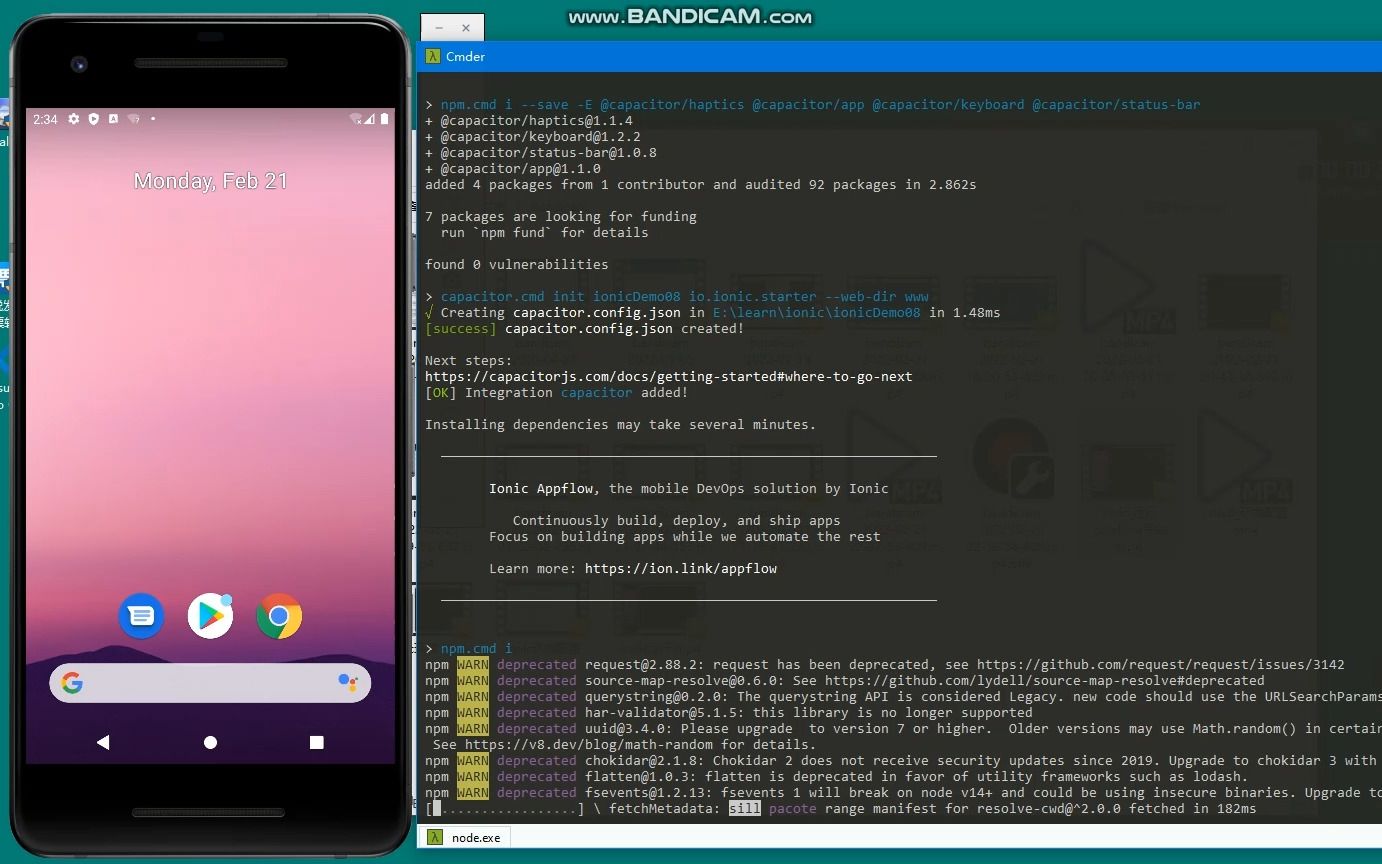Click the '[OK] Integration capacitor added!' line

(556, 393)
